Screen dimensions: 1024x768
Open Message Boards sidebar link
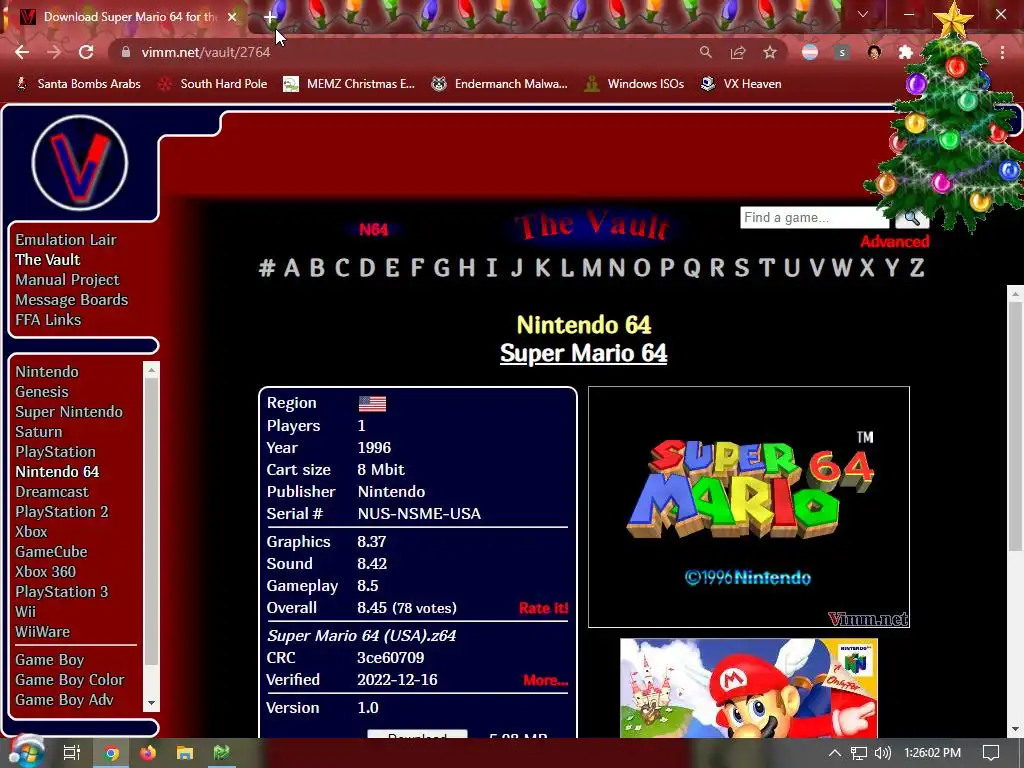point(72,300)
